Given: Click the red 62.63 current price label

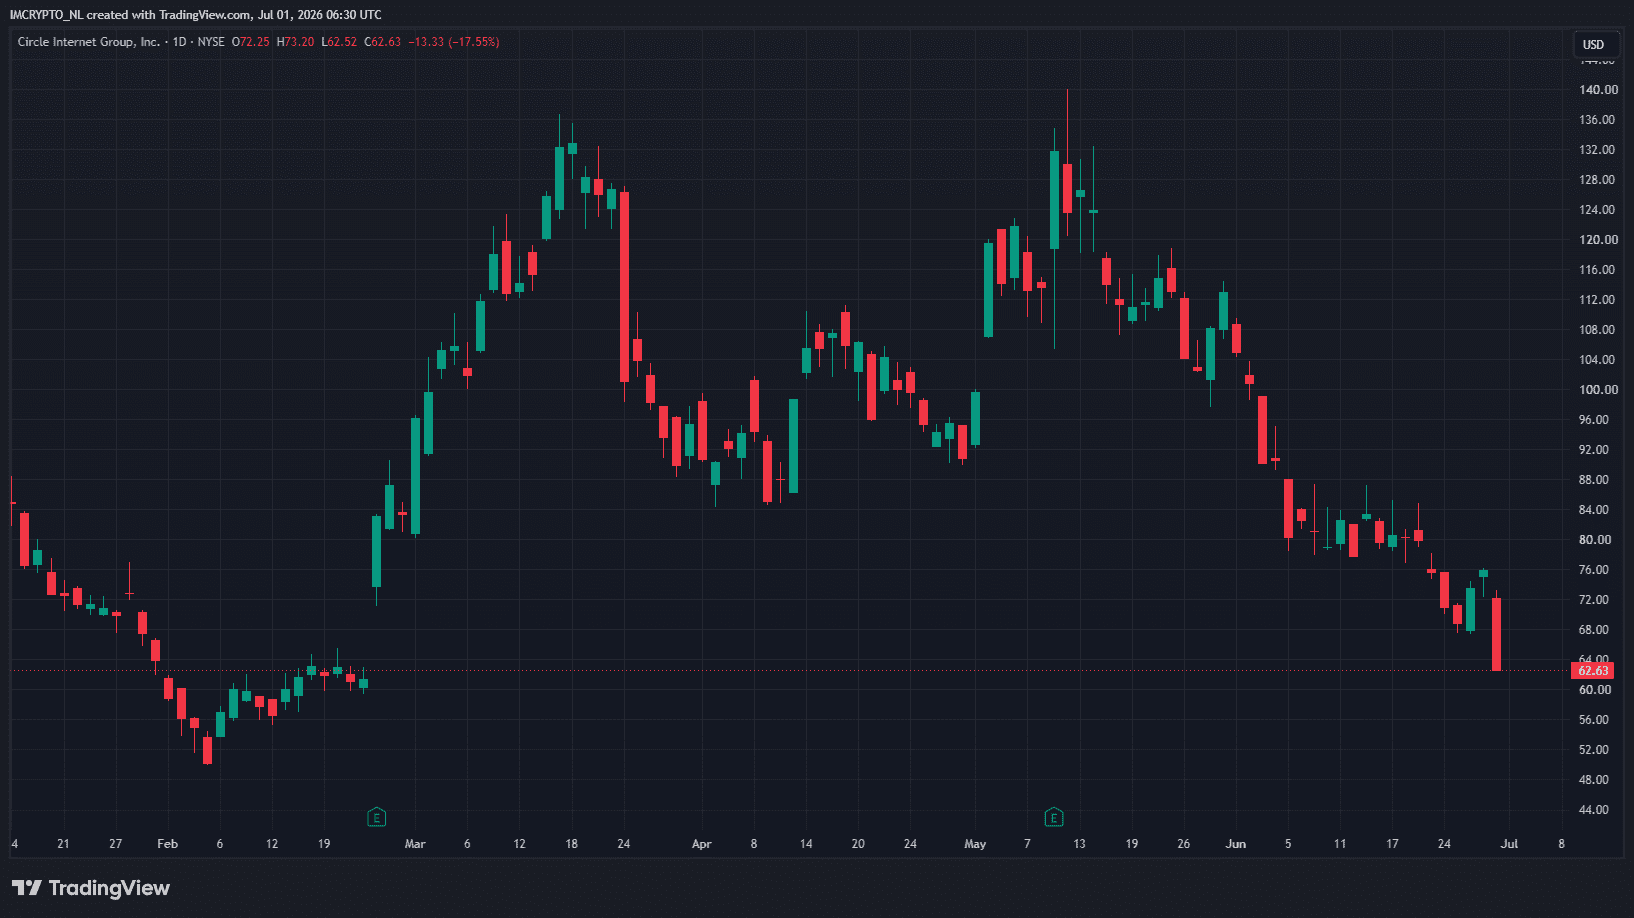Looking at the screenshot, I should (1593, 671).
